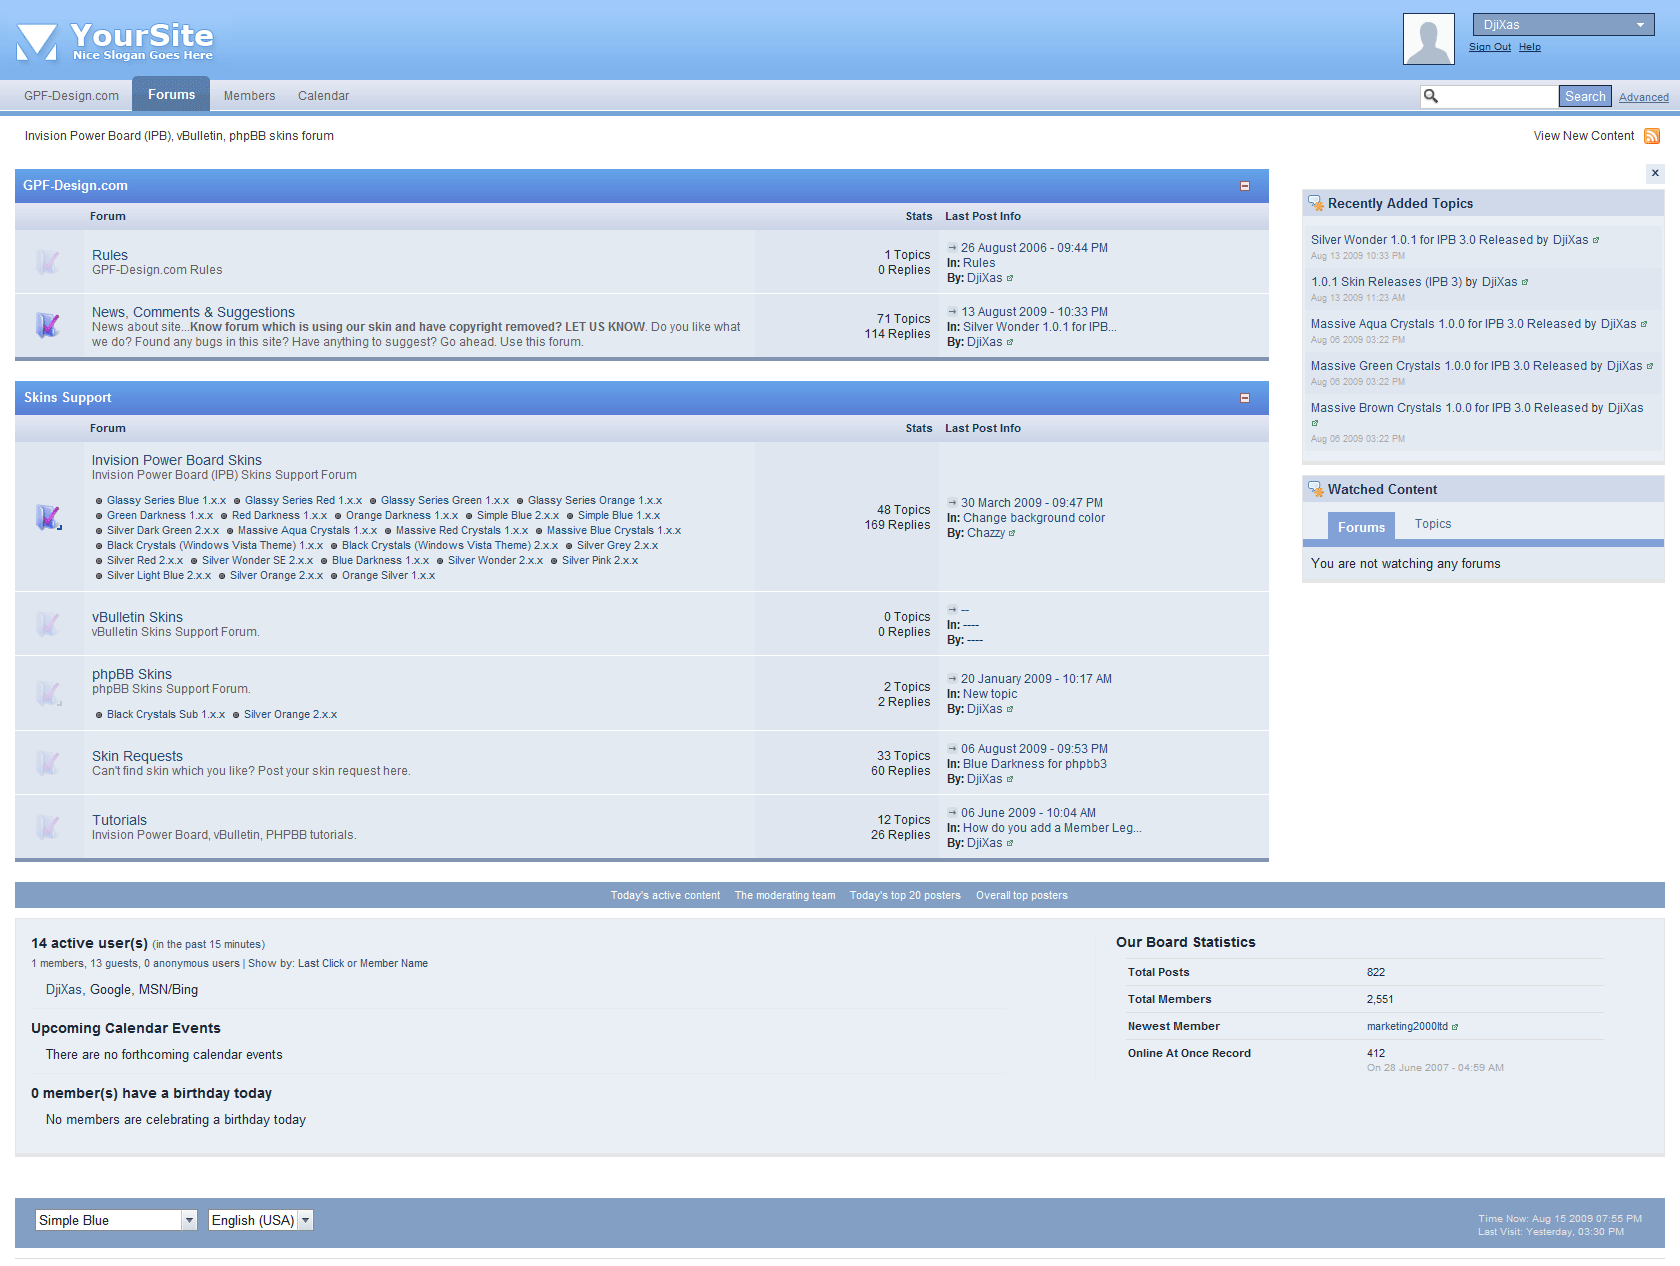The width and height of the screenshot is (1680, 1266).
Task: Open Blue Darkness for phpbb3 topic
Action: tap(1035, 764)
